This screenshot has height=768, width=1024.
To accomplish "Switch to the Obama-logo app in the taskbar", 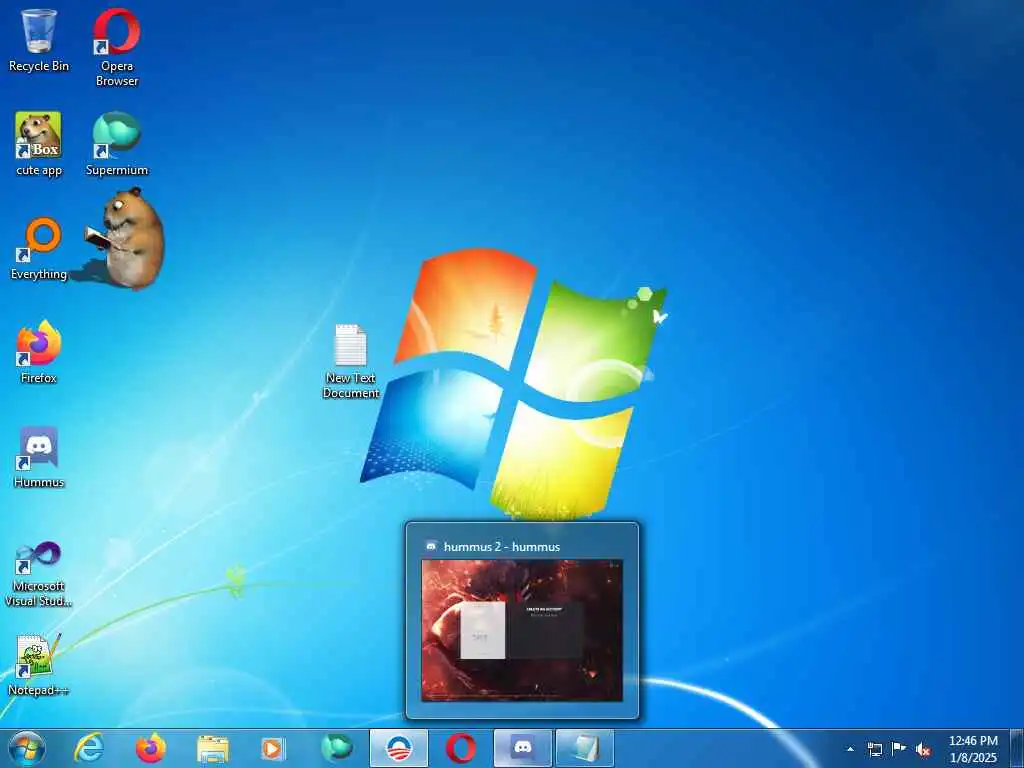I will pyautogui.click(x=398, y=748).
